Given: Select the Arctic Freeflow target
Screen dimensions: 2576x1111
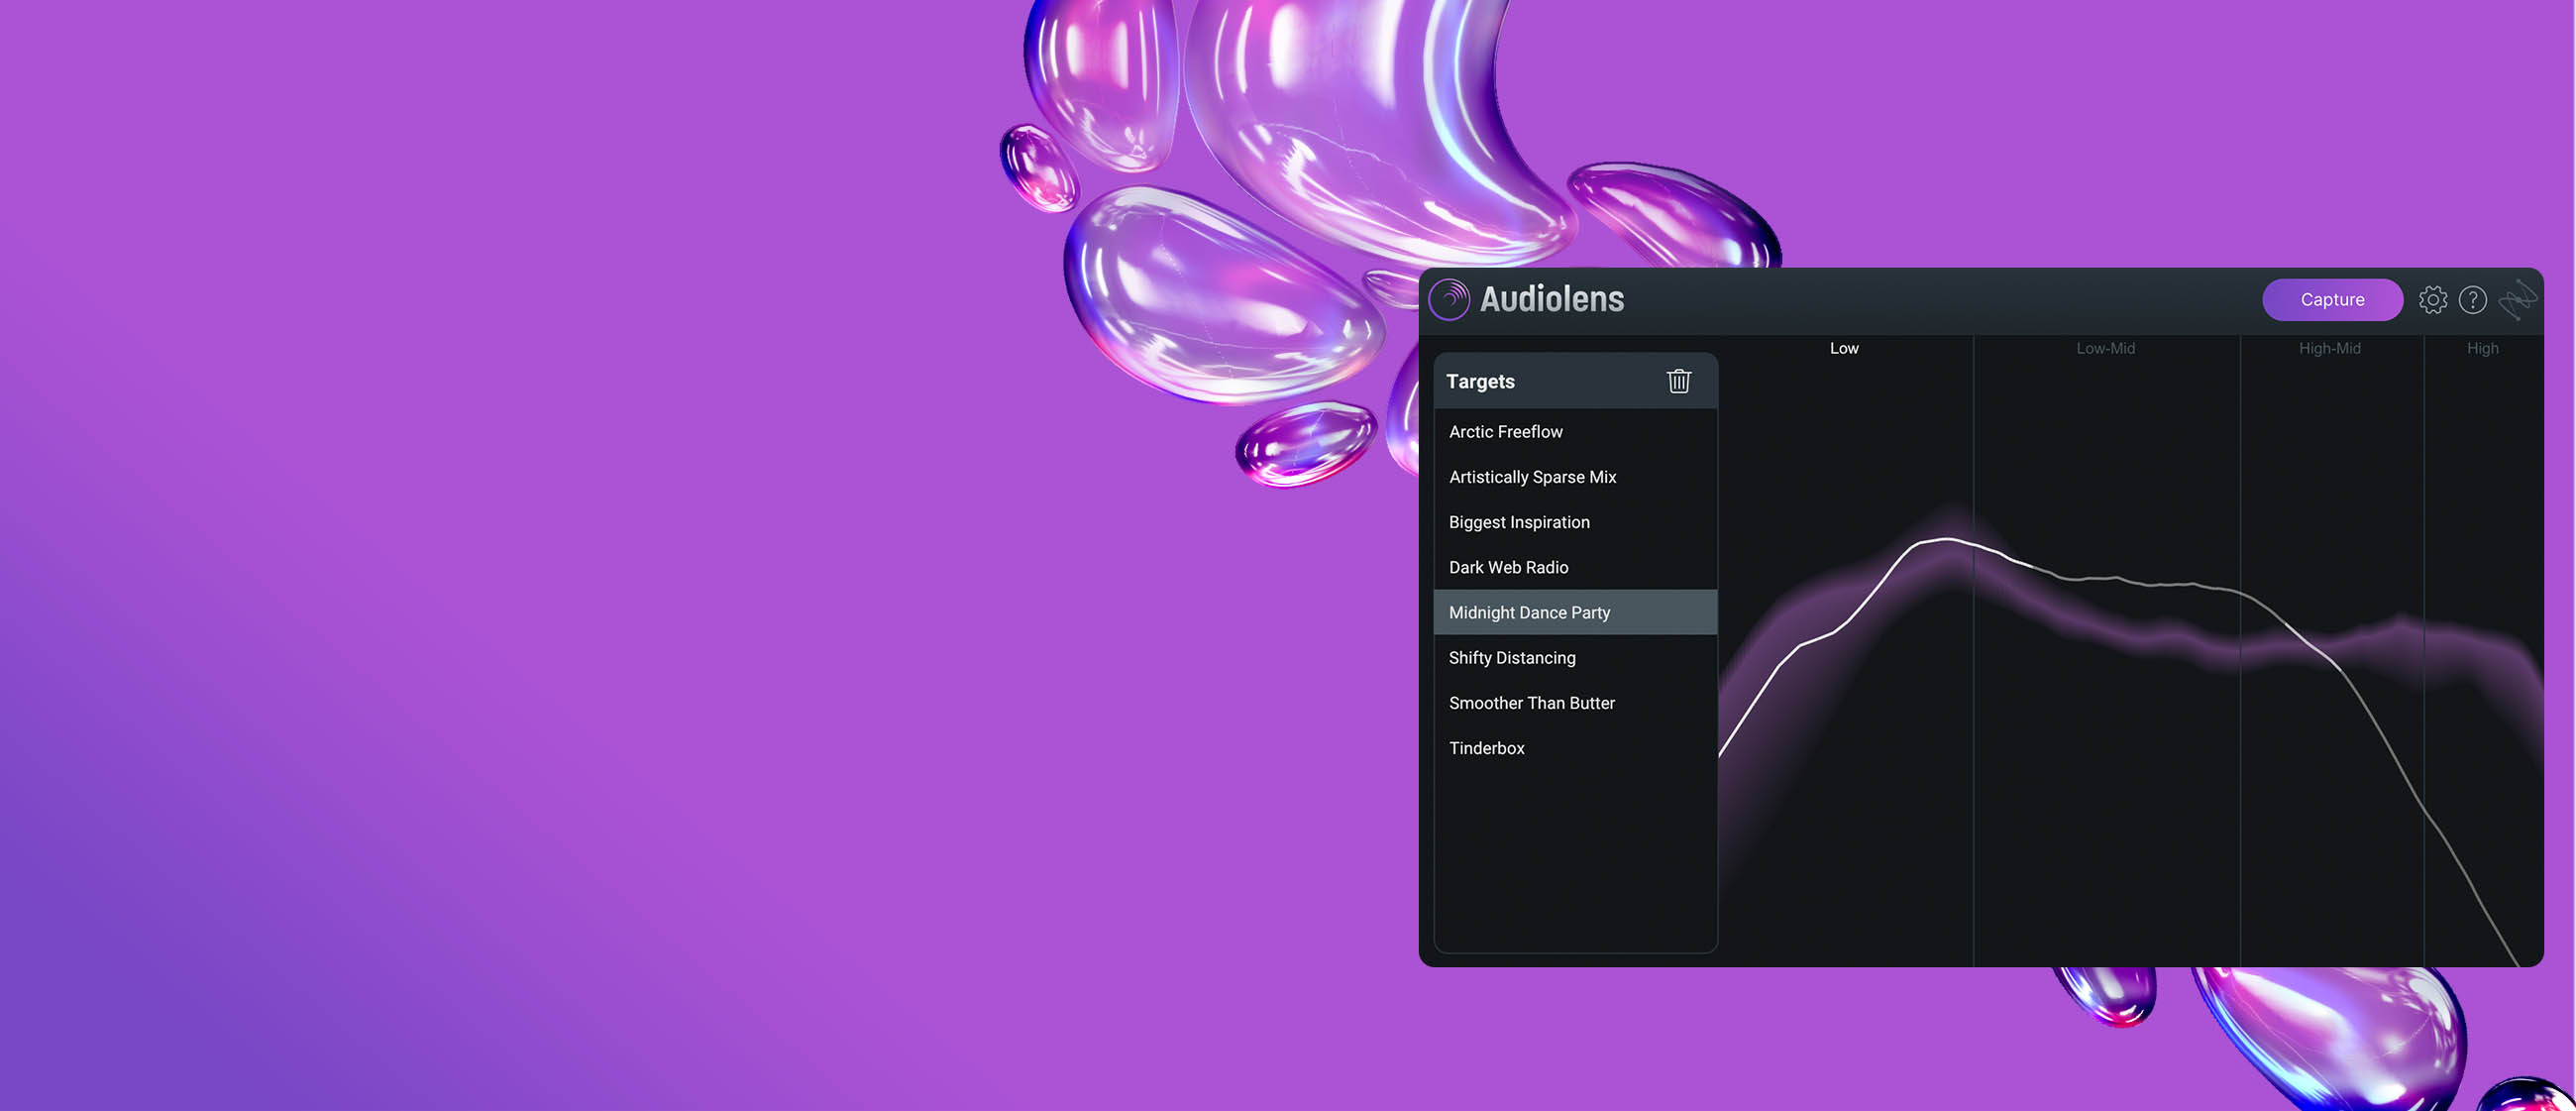Looking at the screenshot, I should click(x=1575, y=431).
